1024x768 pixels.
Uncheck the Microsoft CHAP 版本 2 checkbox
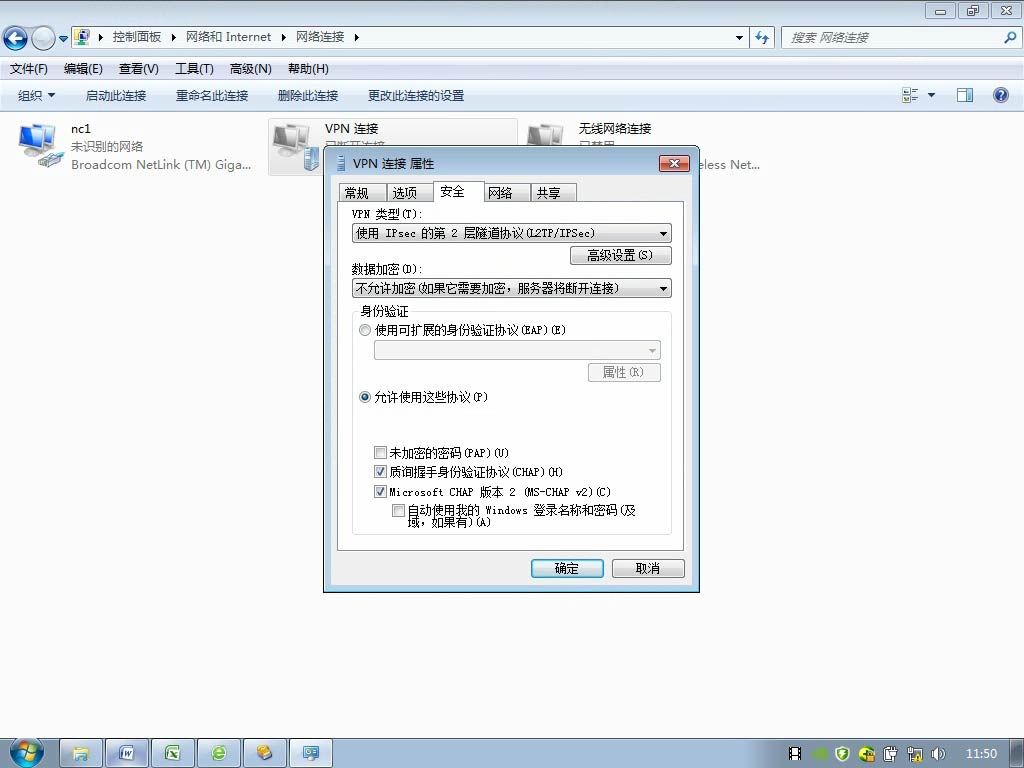pos(380,491)
